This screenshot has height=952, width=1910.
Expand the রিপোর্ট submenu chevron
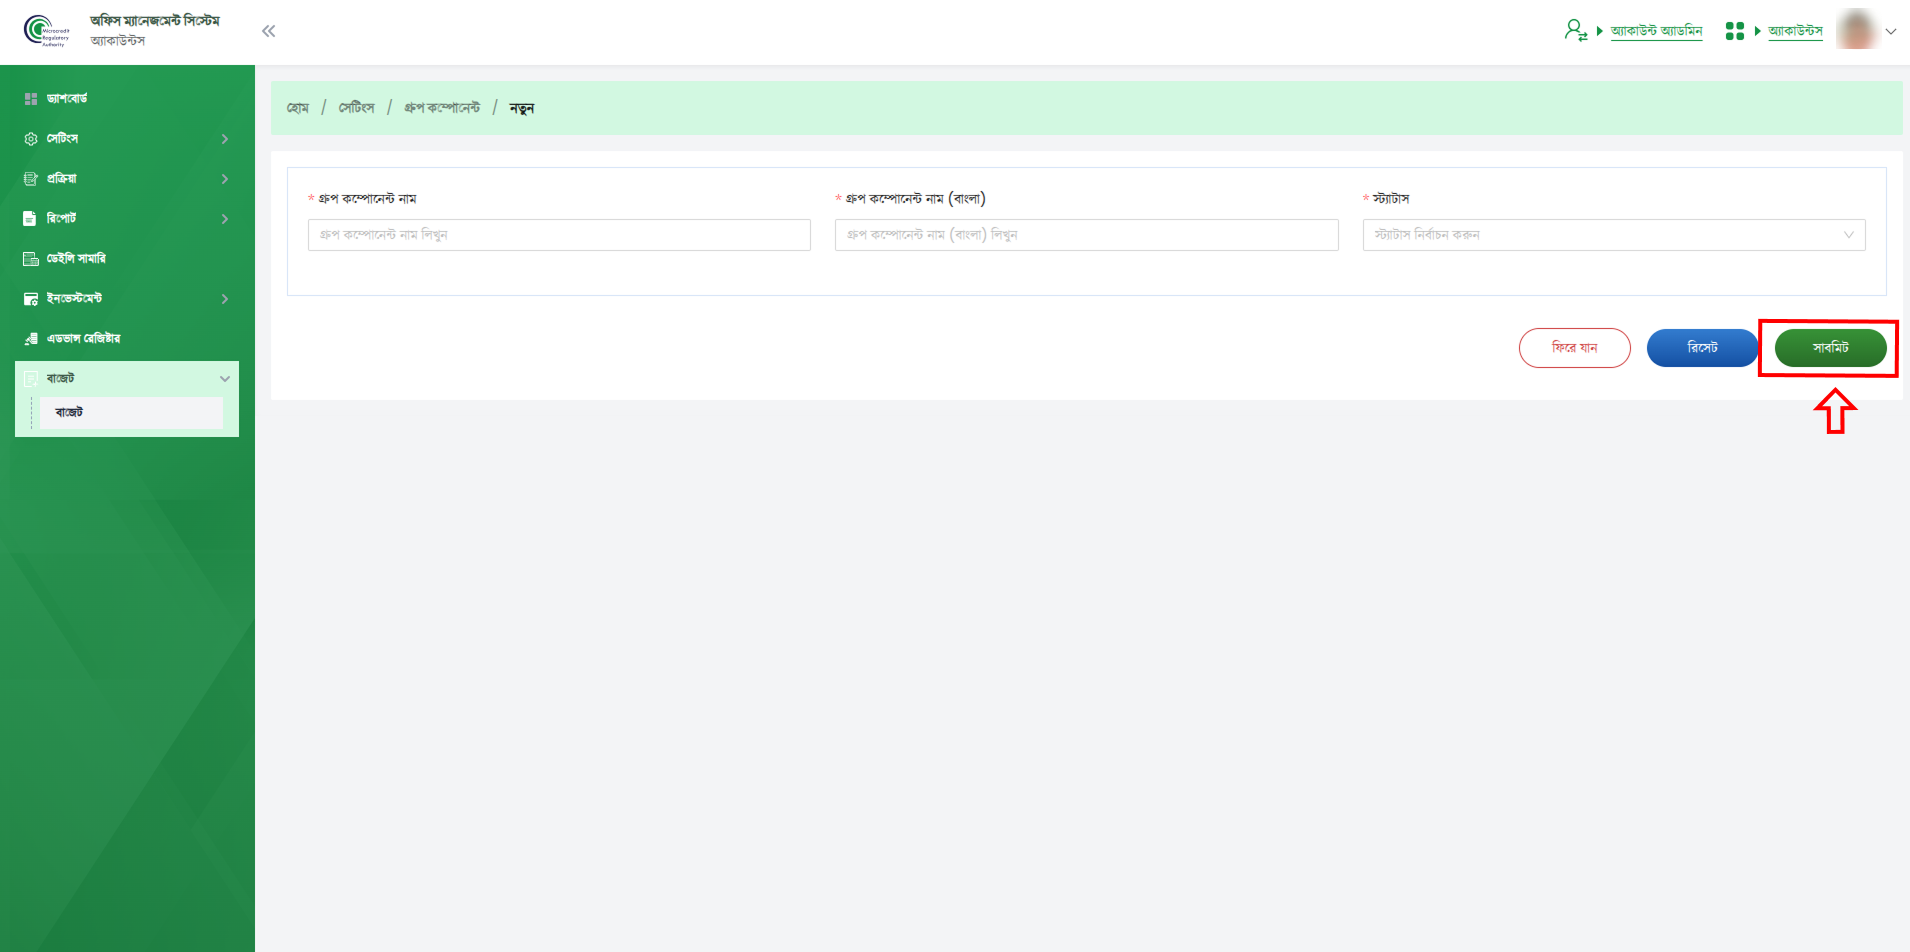coord(225,219)
